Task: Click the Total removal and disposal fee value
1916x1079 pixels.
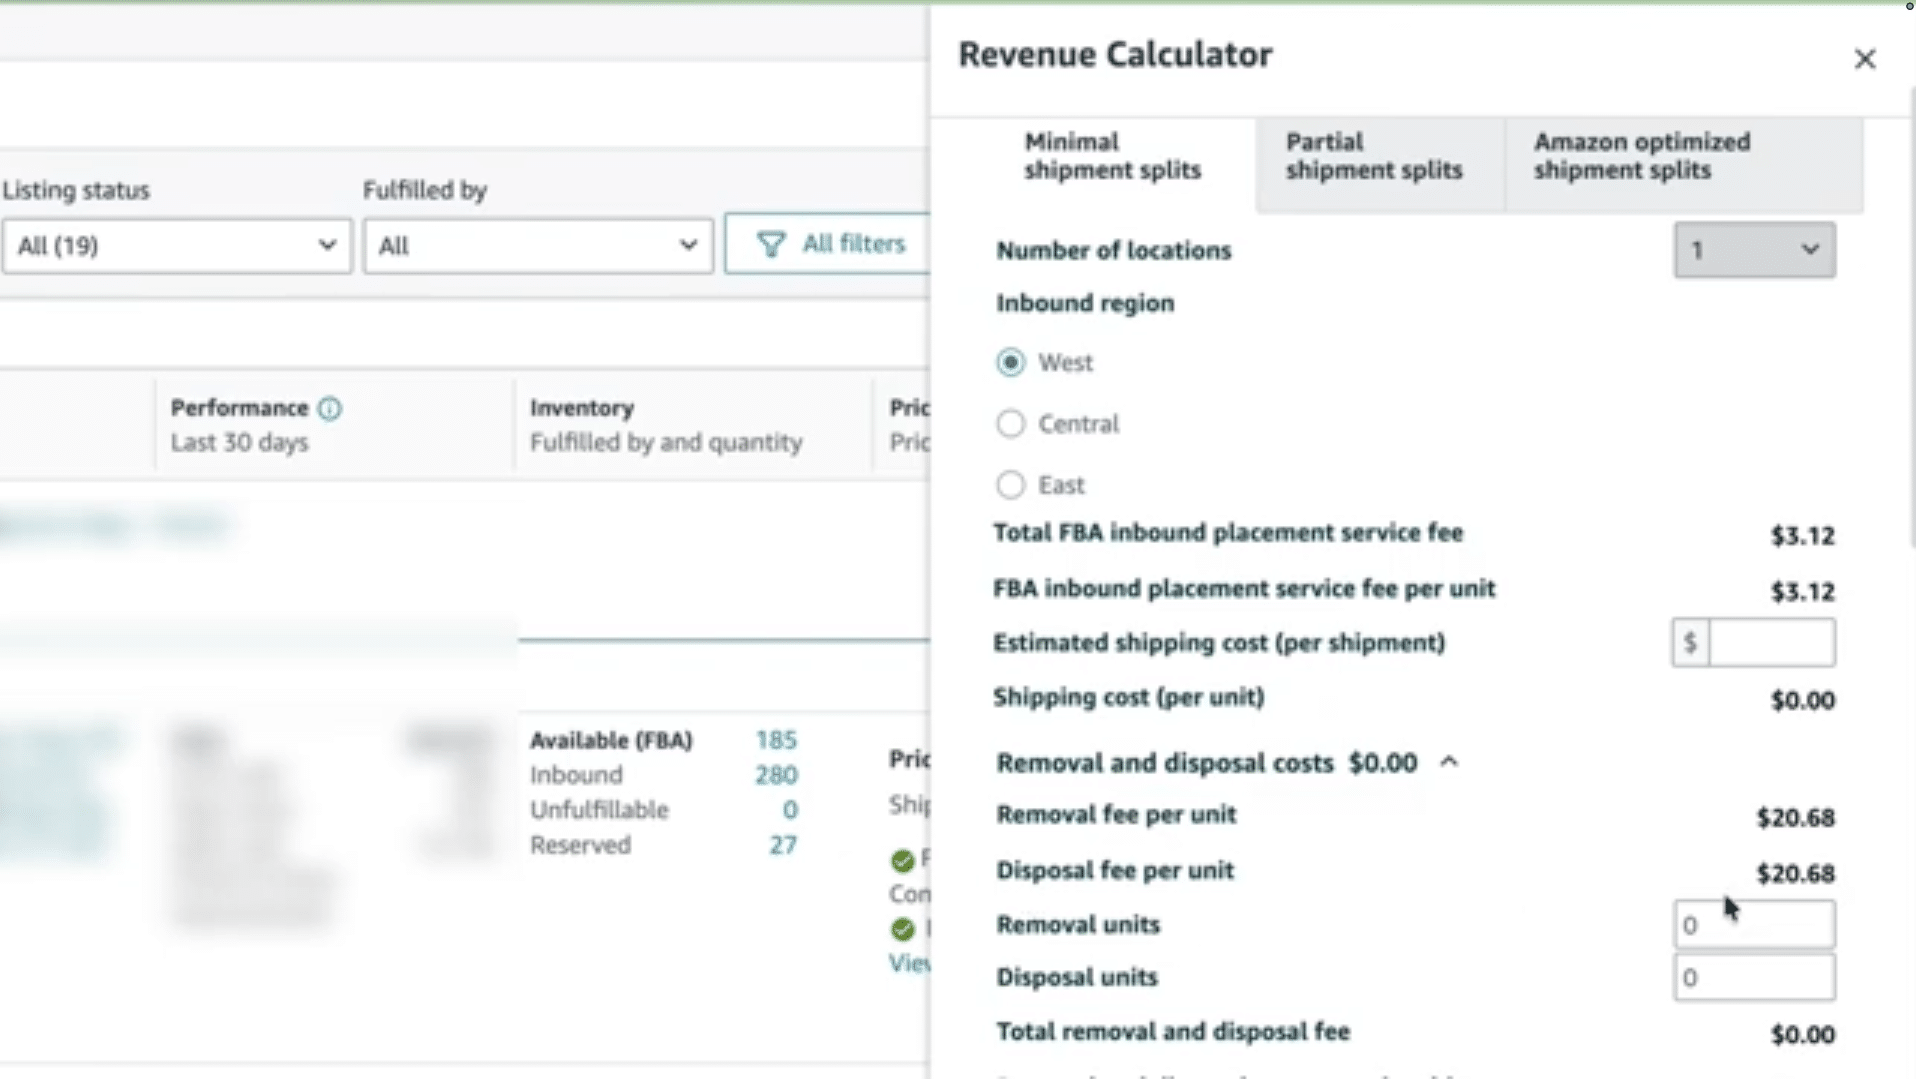Action: tap(1802, 1035)
